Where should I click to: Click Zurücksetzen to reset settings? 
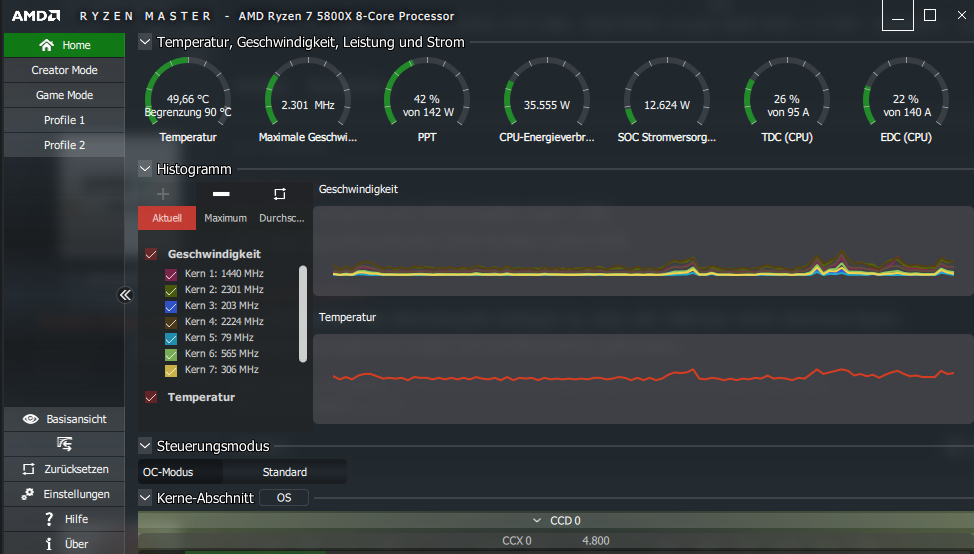(64, 469)
